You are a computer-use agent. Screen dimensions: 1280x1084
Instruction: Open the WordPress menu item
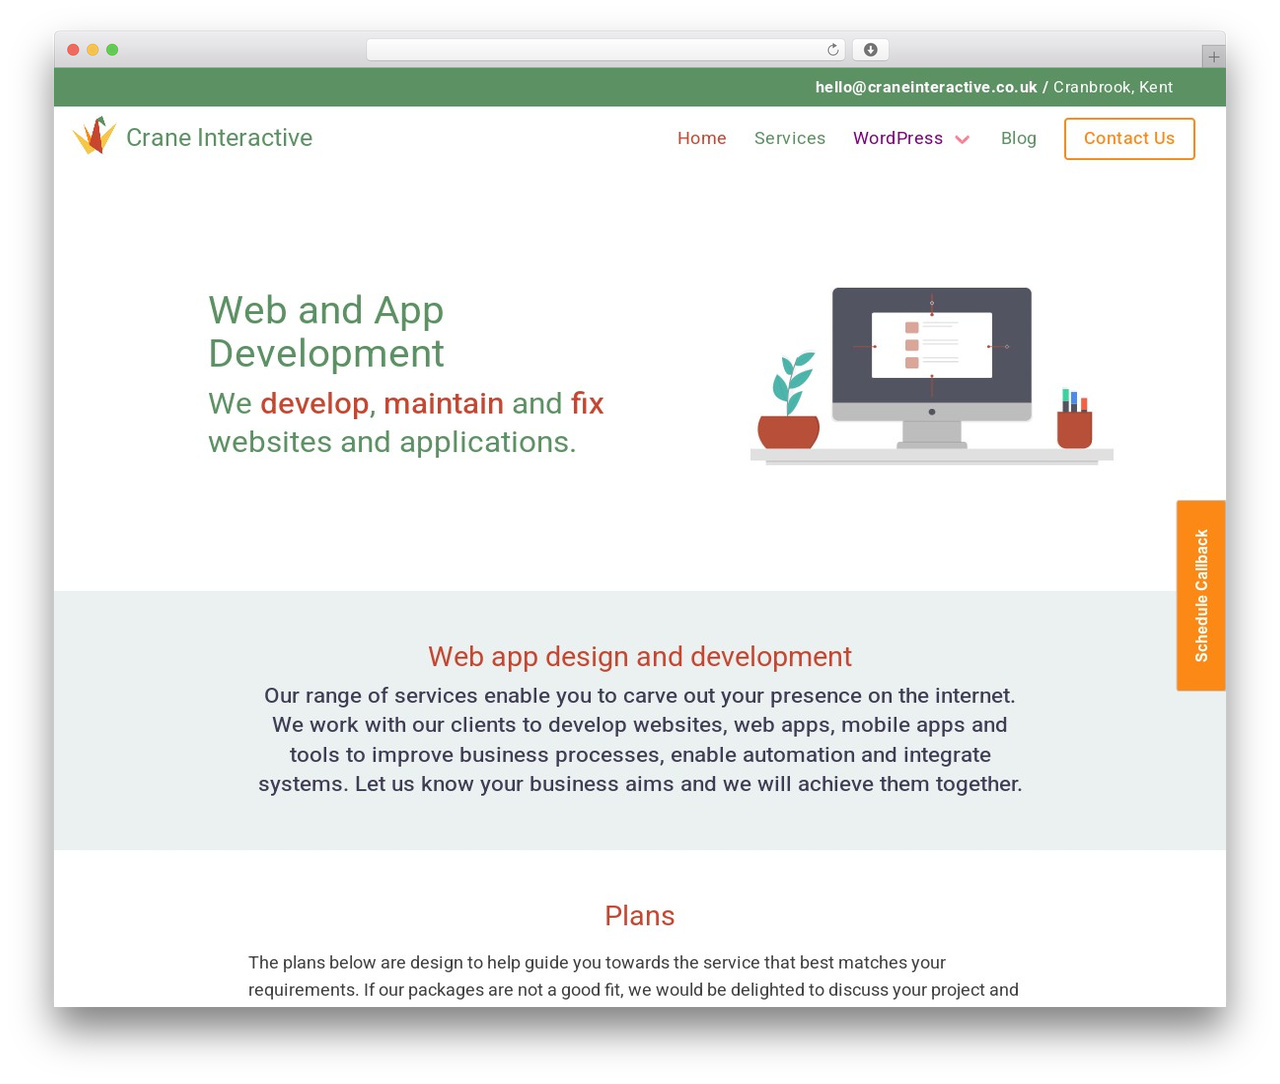(x=898, y=138)
